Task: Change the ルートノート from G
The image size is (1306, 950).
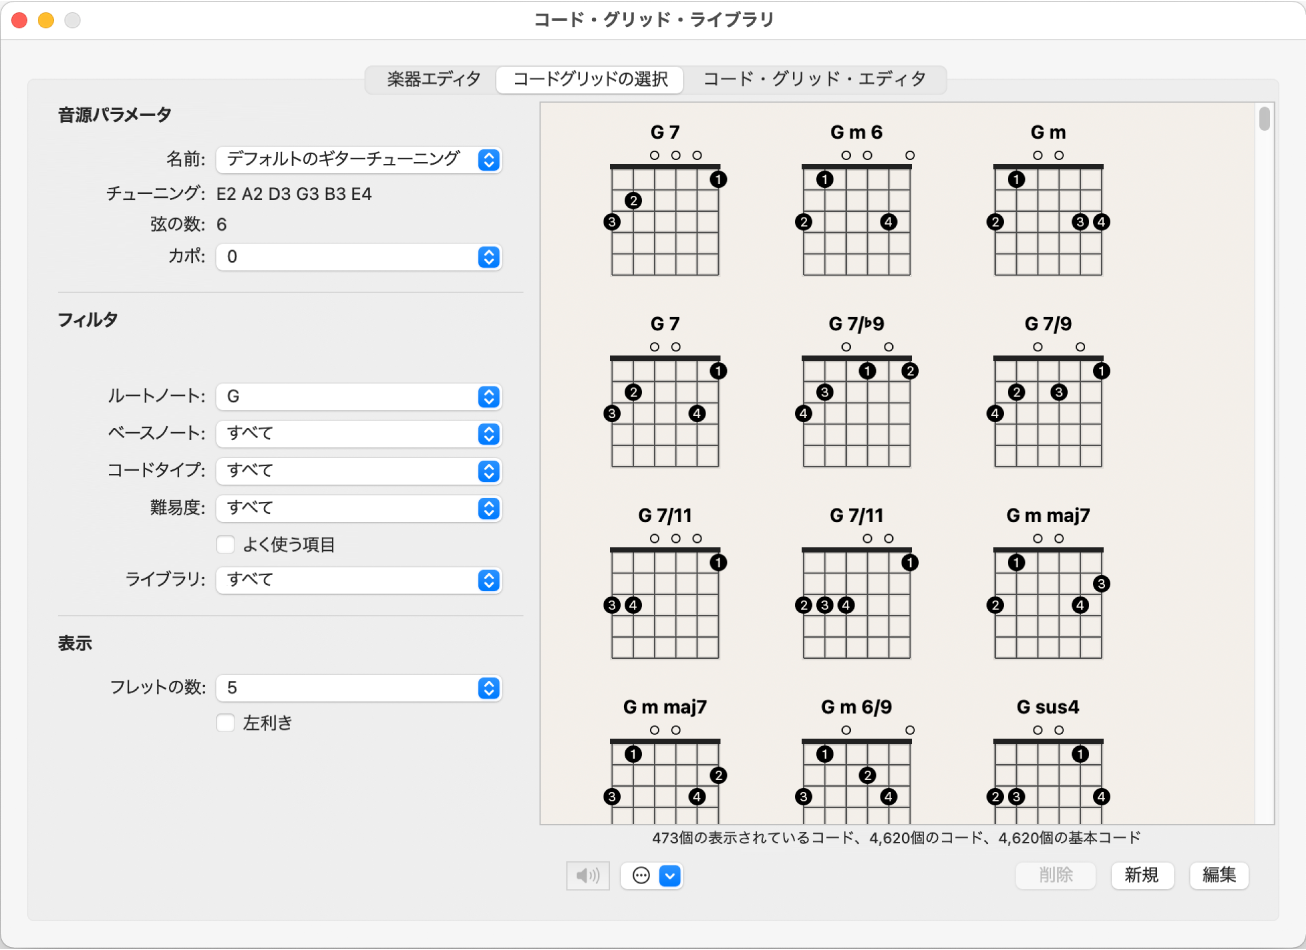Action: pos(487,396)
